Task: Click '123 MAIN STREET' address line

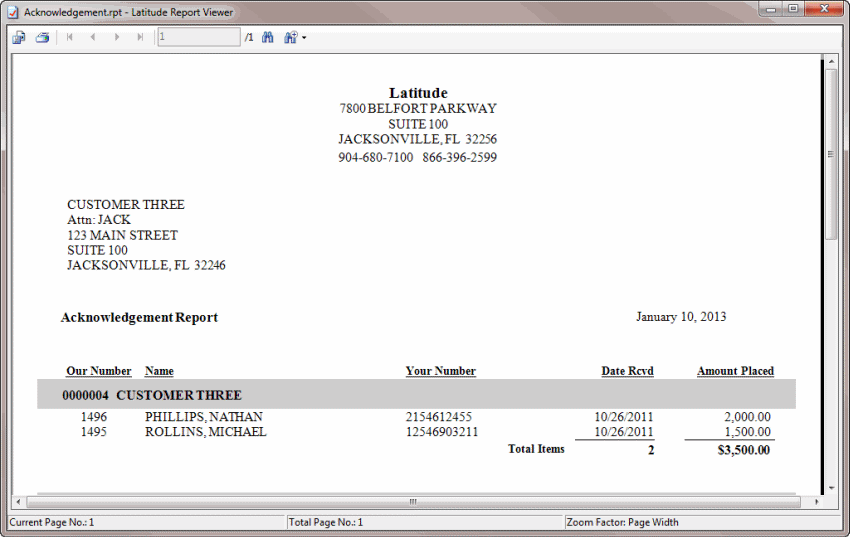Action: point(123,235)
